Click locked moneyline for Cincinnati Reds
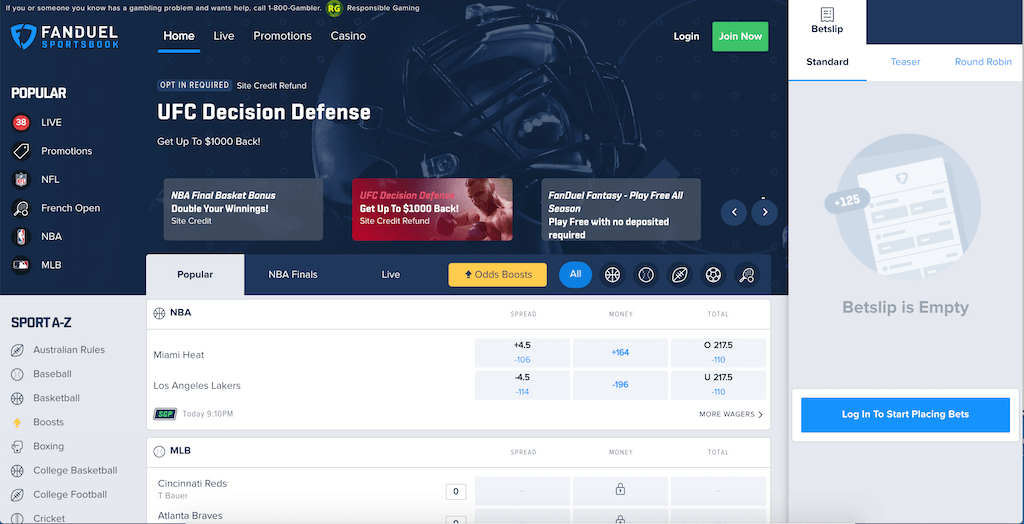 (x=620, y=489)
